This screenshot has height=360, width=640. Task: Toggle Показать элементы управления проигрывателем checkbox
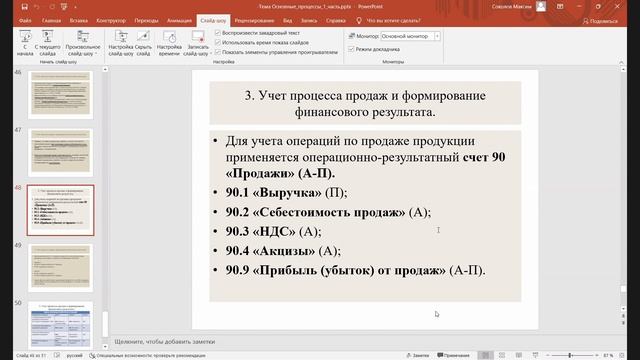click(218, 52)
